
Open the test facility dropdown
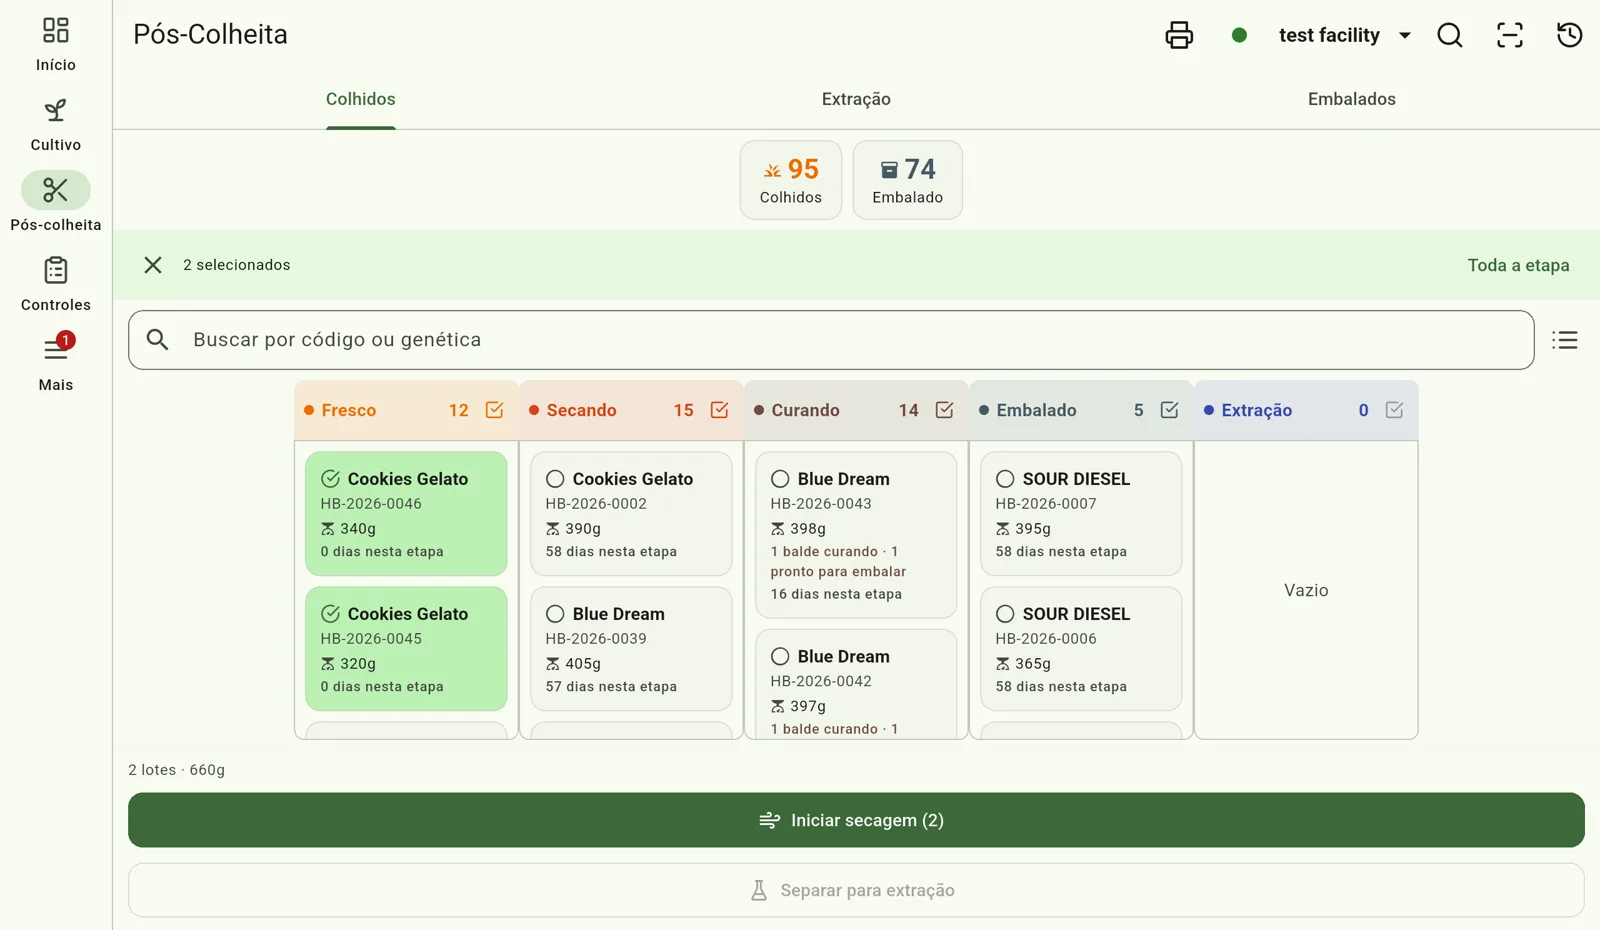1344,35
